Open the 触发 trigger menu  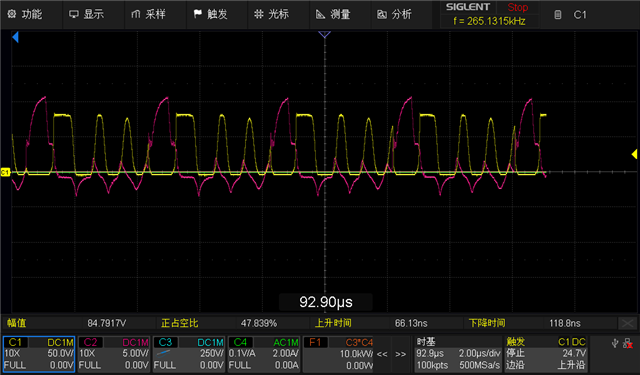pyautogui.click(x=211, y=14)
